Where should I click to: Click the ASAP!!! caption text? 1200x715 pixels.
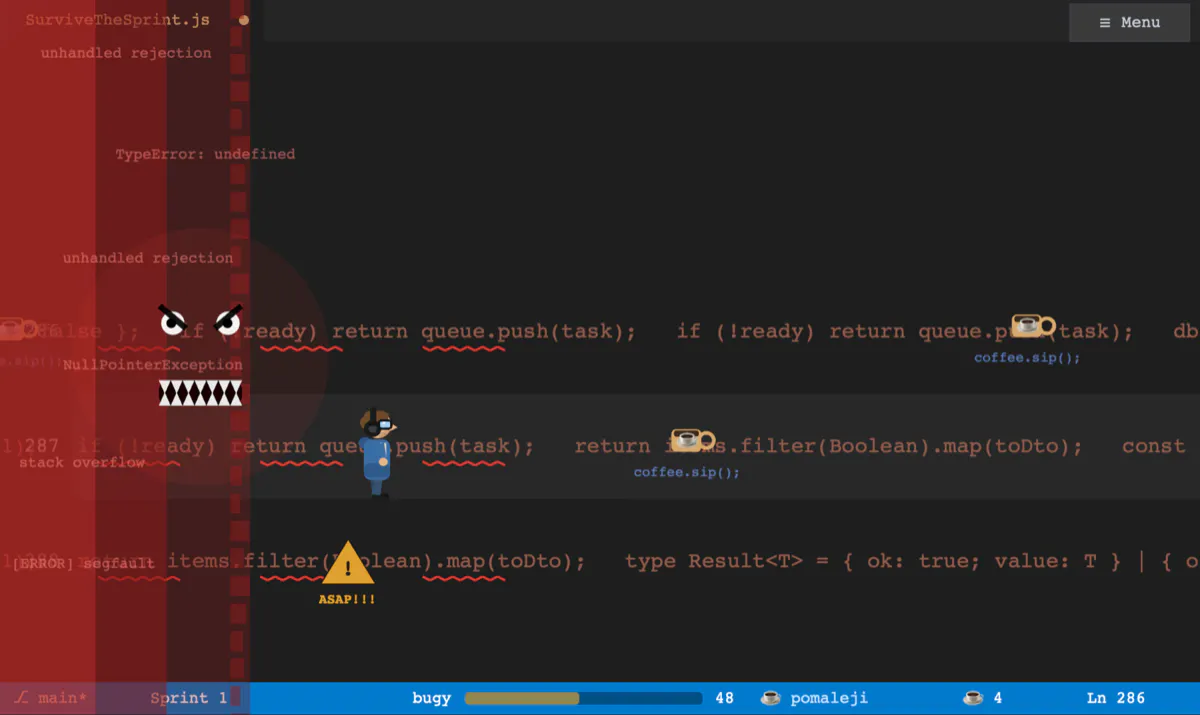(x=347, y=599)
